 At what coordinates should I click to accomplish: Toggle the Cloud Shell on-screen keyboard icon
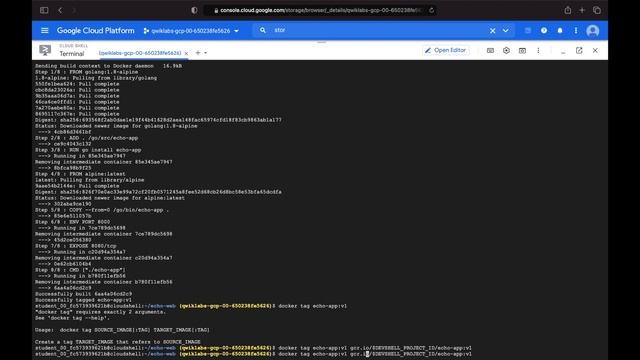coord(490,51)
